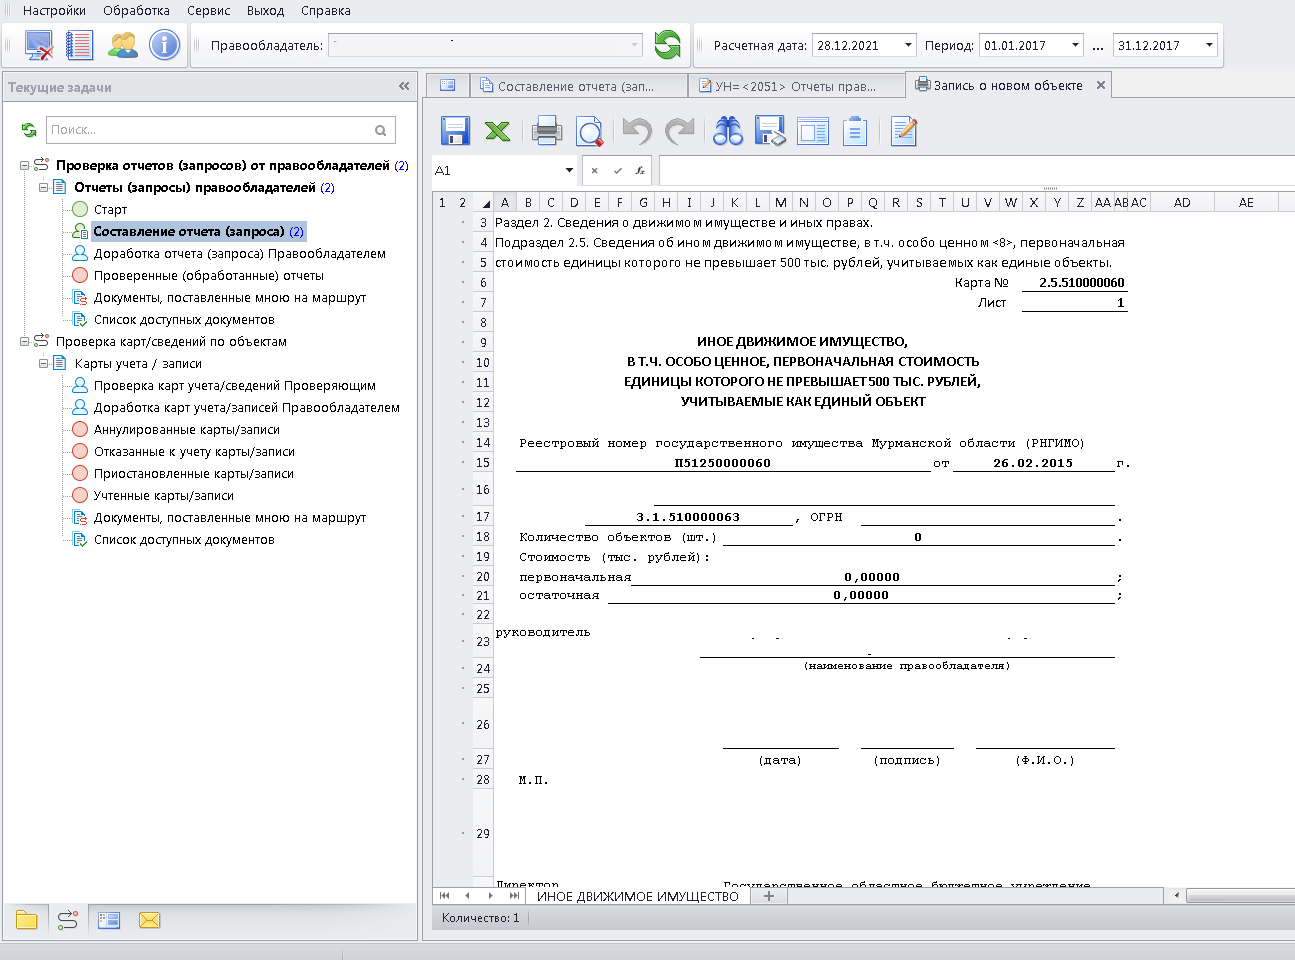This screenshot has height=960, width=1295.
Task: Edit the document with the pencil page icon
Action: coord(903,131)
